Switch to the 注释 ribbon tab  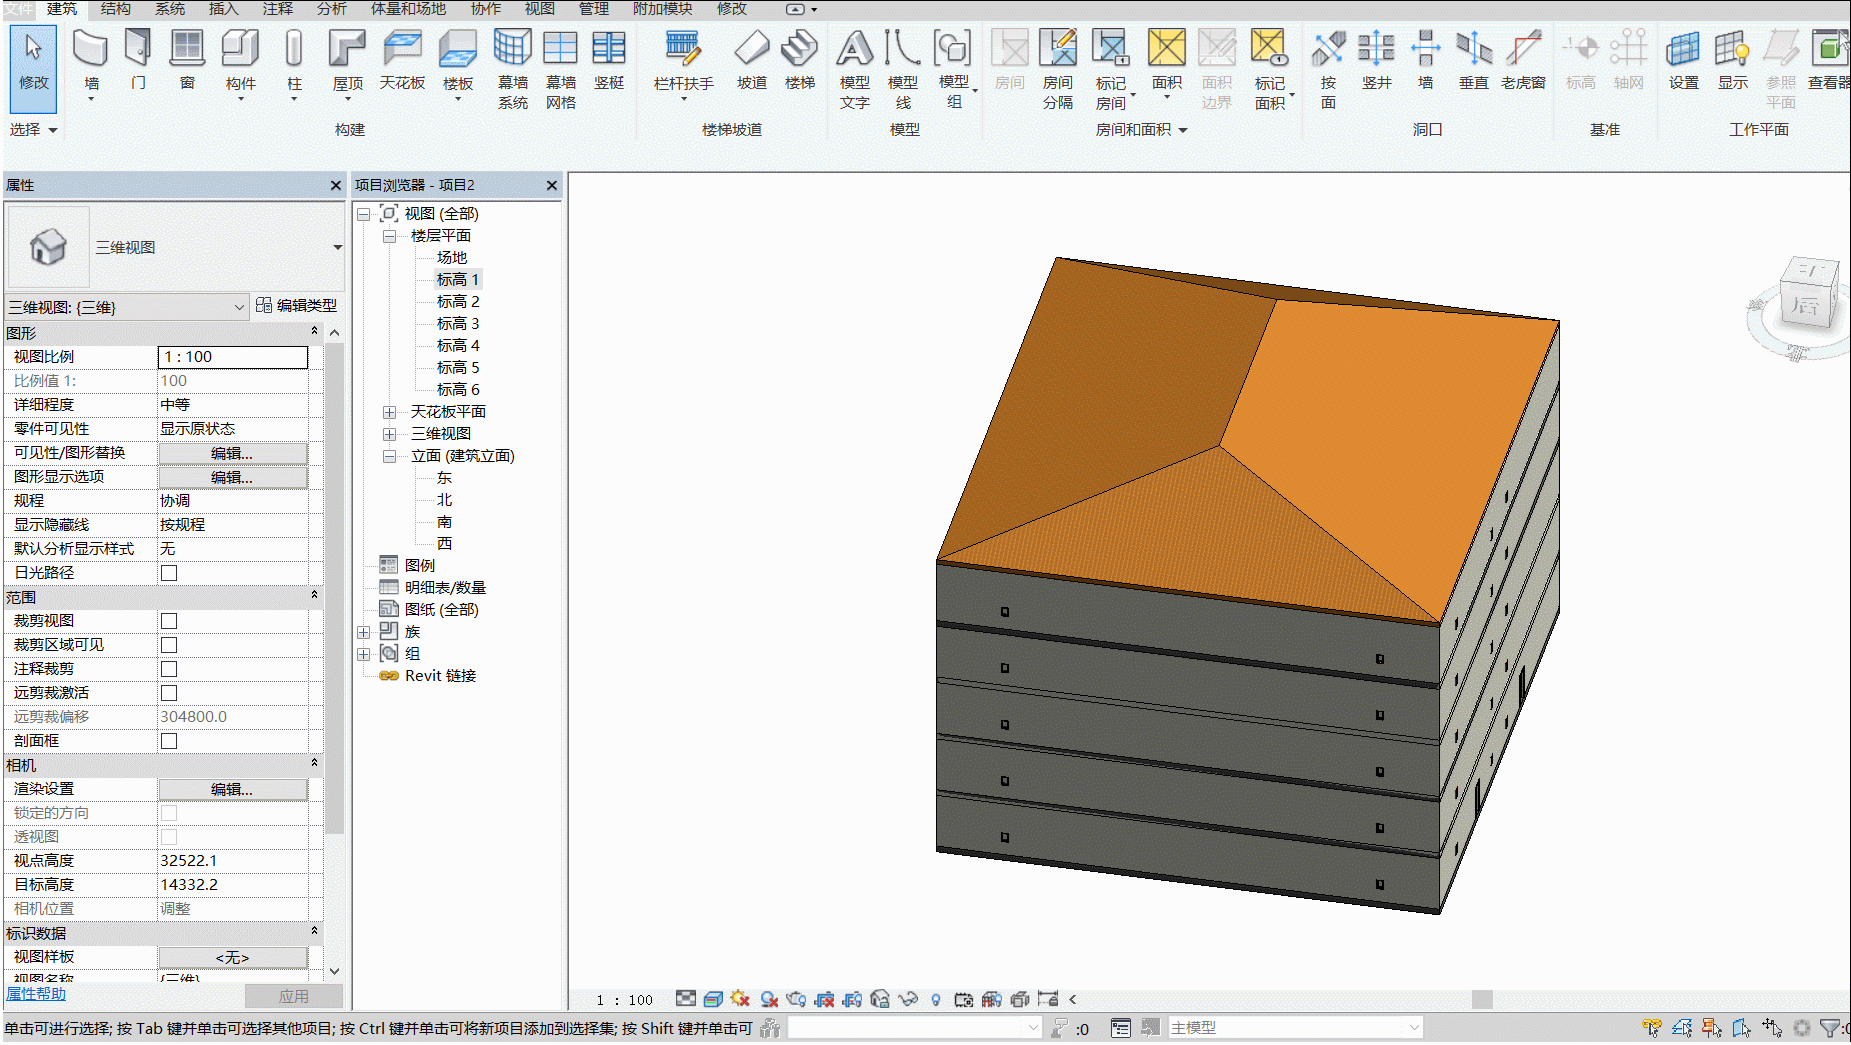(x=278, y=9)
